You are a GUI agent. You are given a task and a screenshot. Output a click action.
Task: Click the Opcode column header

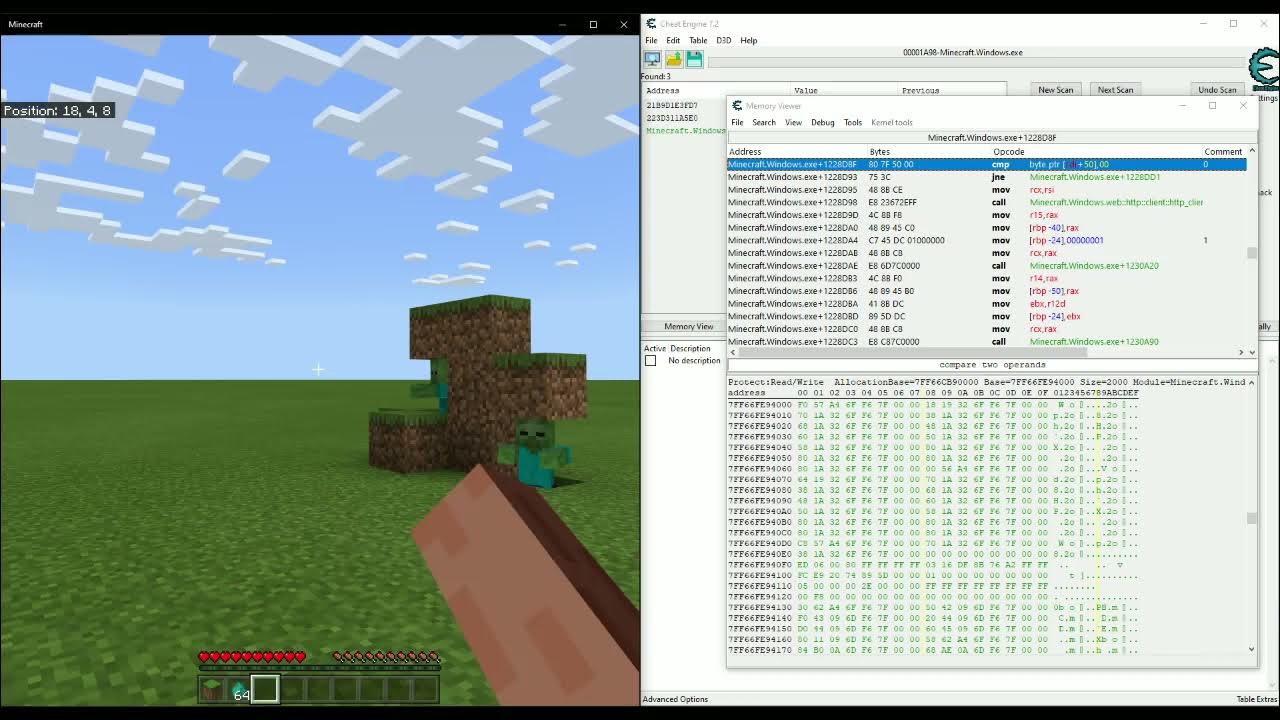(x=1096, y=152)
